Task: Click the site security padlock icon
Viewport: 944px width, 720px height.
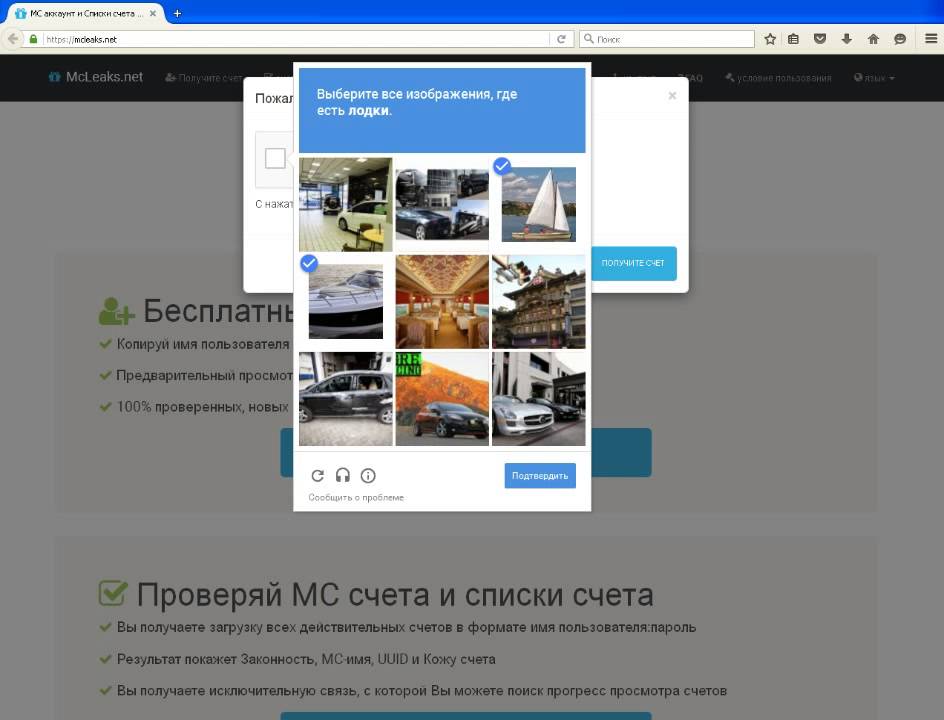Action: 34,39
